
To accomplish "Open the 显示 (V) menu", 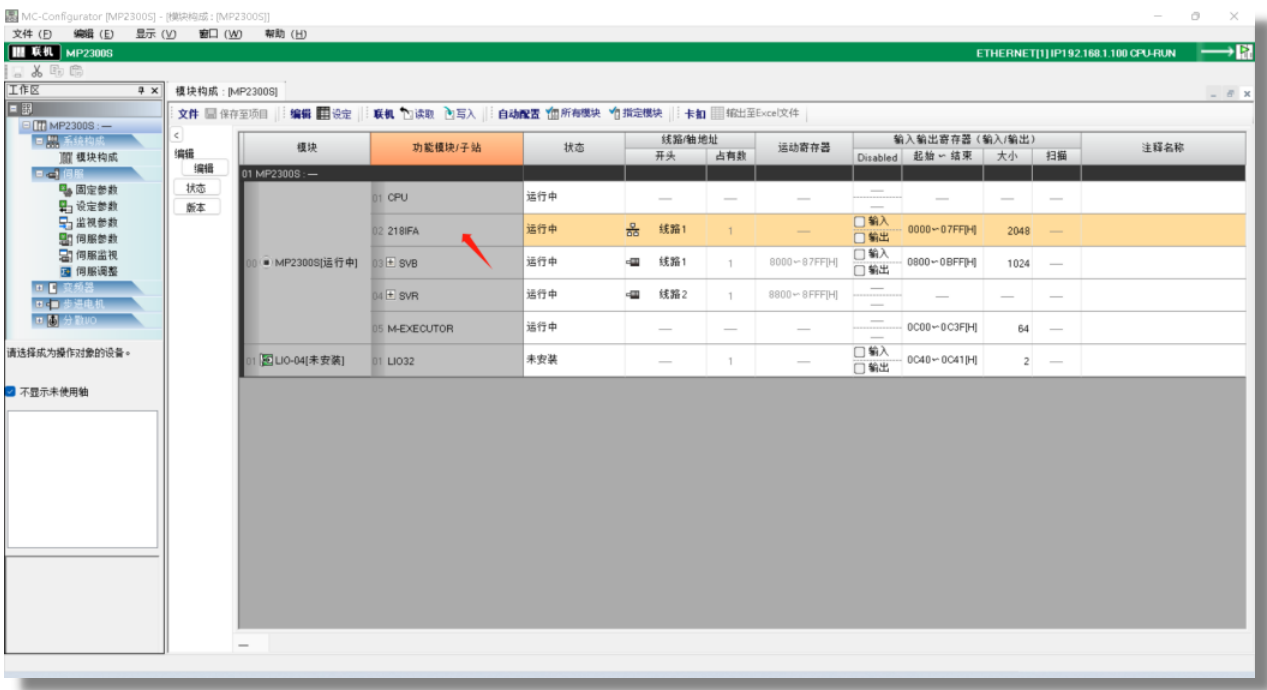I will point(155,33).
